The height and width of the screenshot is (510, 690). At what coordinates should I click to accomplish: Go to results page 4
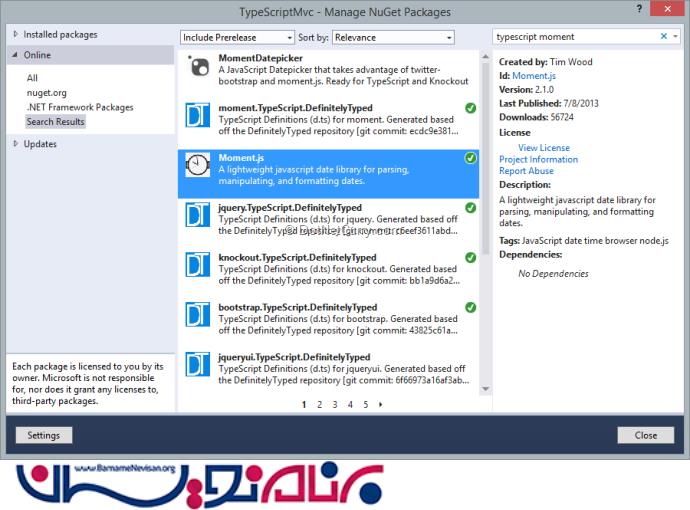click(350, 404)
